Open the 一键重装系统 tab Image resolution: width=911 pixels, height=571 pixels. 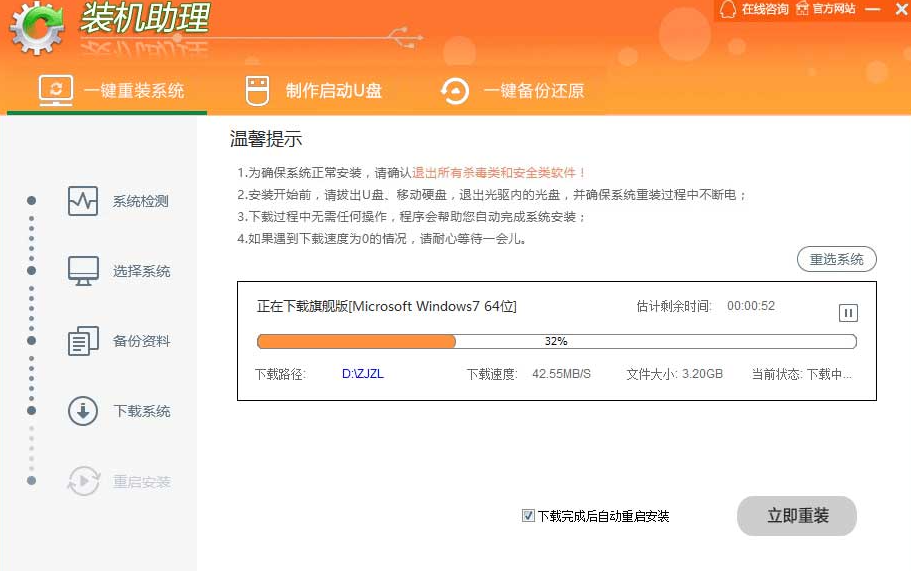point(112,91)
